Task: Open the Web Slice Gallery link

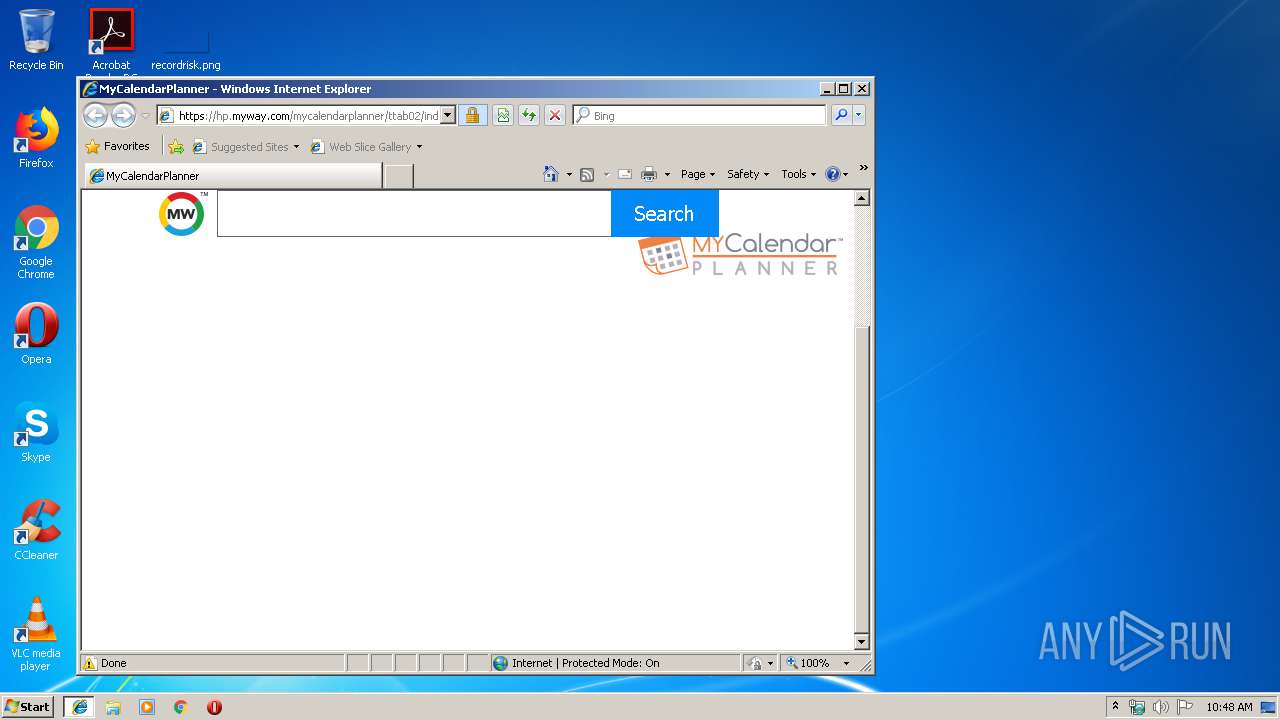Action: [x=361, y=147]
